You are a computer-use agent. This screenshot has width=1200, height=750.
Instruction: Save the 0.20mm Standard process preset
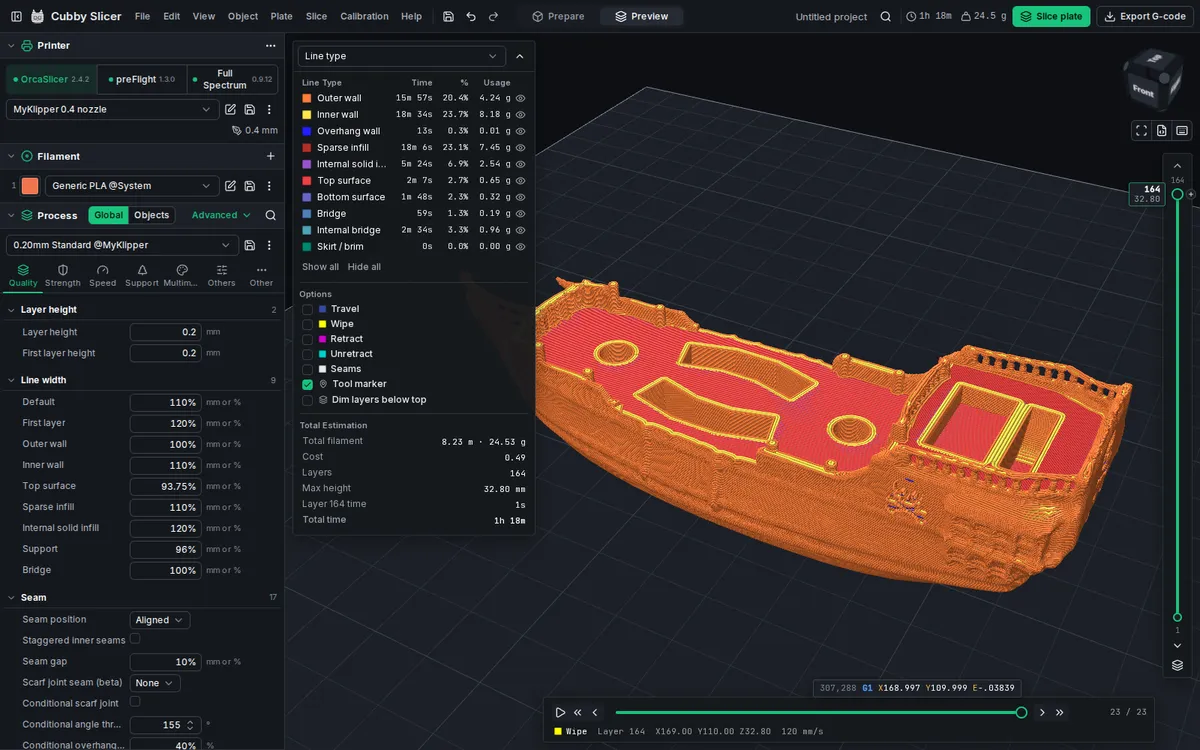coord(250,245)
